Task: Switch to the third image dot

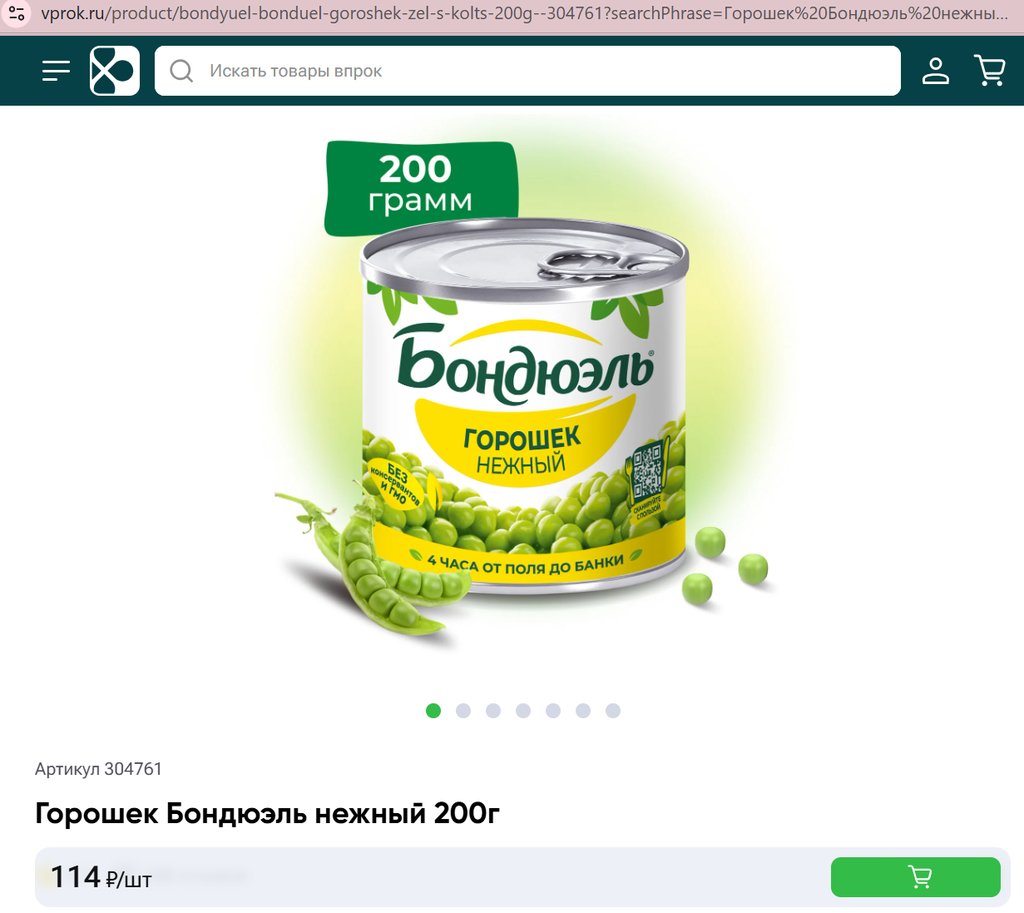Action: click(493, 711)
